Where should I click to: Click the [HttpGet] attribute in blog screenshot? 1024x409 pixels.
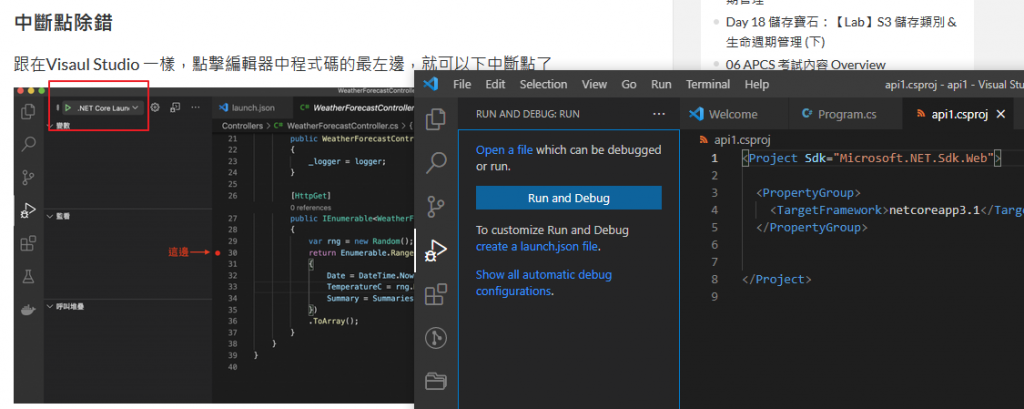[312, 195]
